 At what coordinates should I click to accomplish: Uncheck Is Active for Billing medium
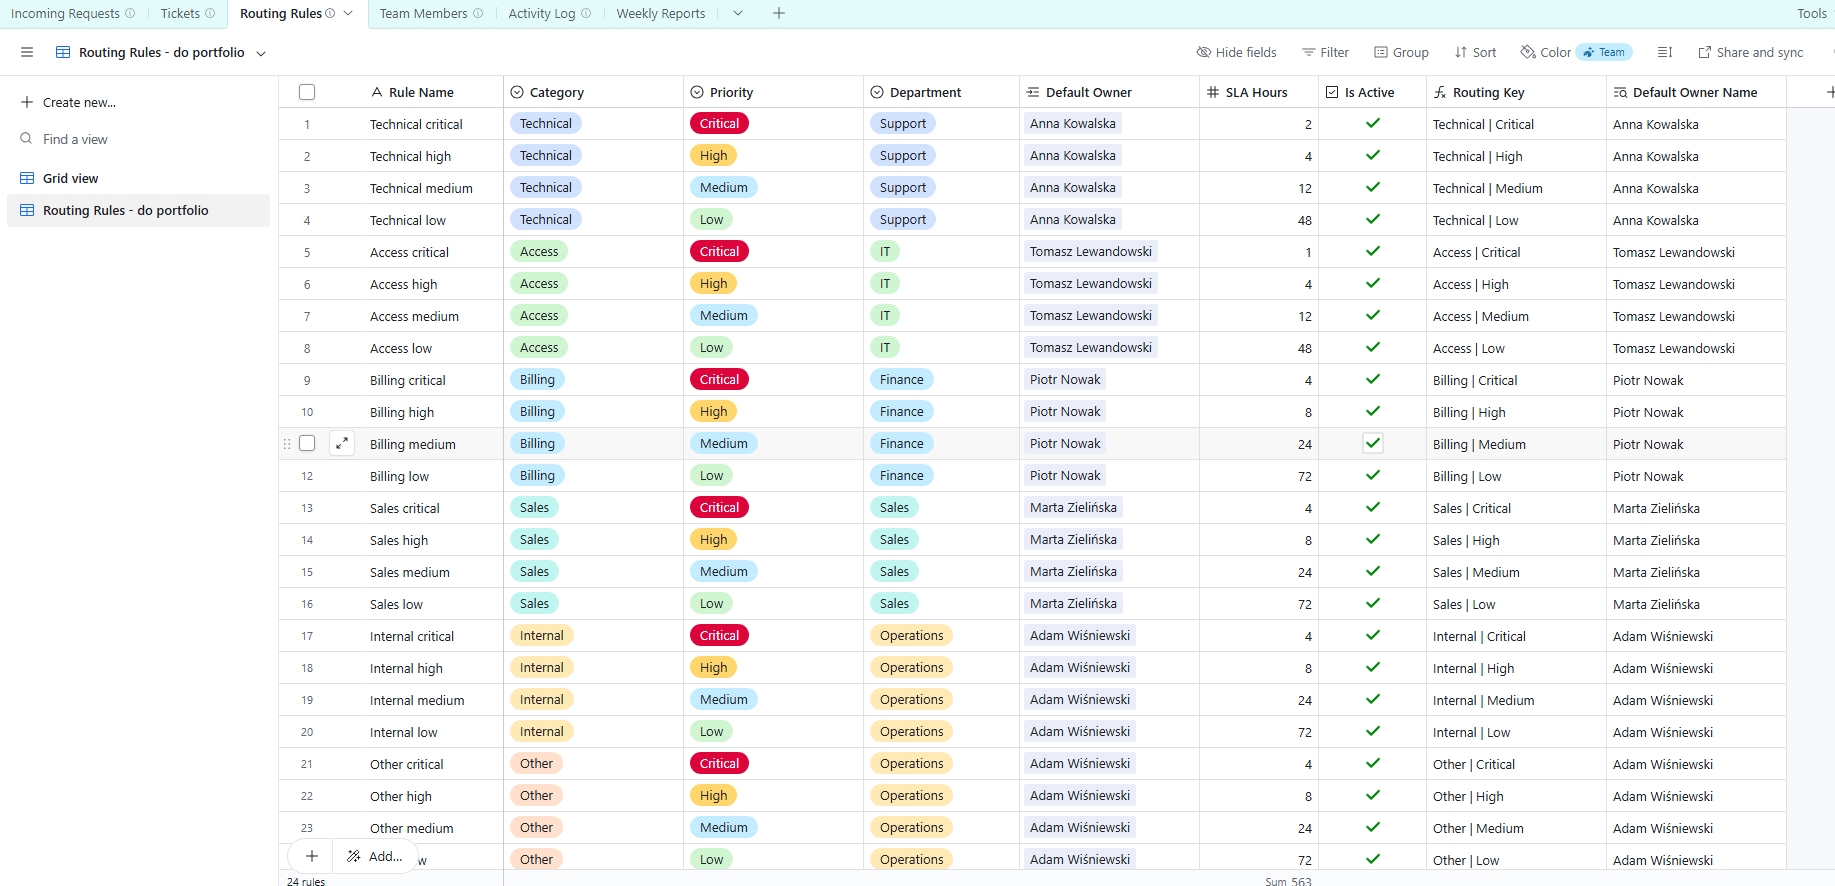[1373, 443]
